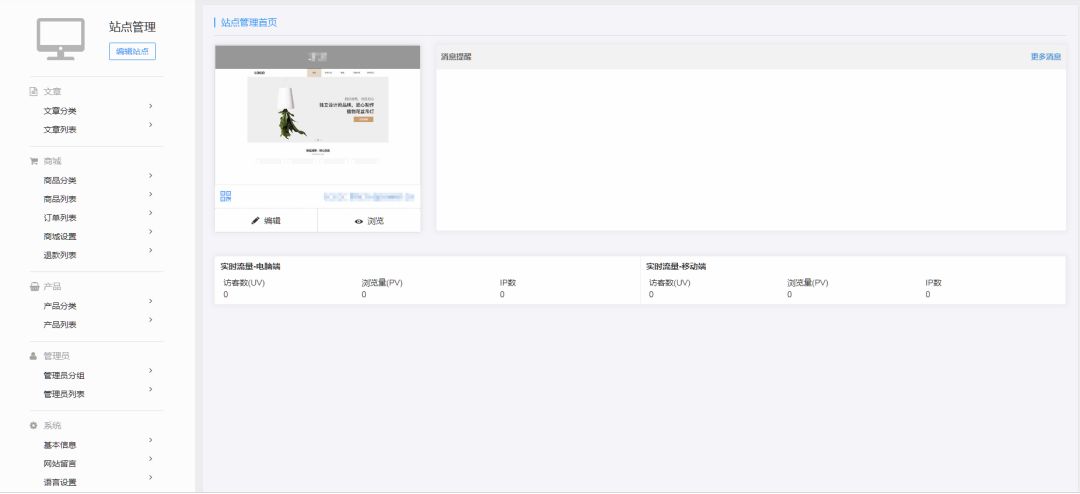Click the 站点管理 sidebar title

(x=132, y=28)
